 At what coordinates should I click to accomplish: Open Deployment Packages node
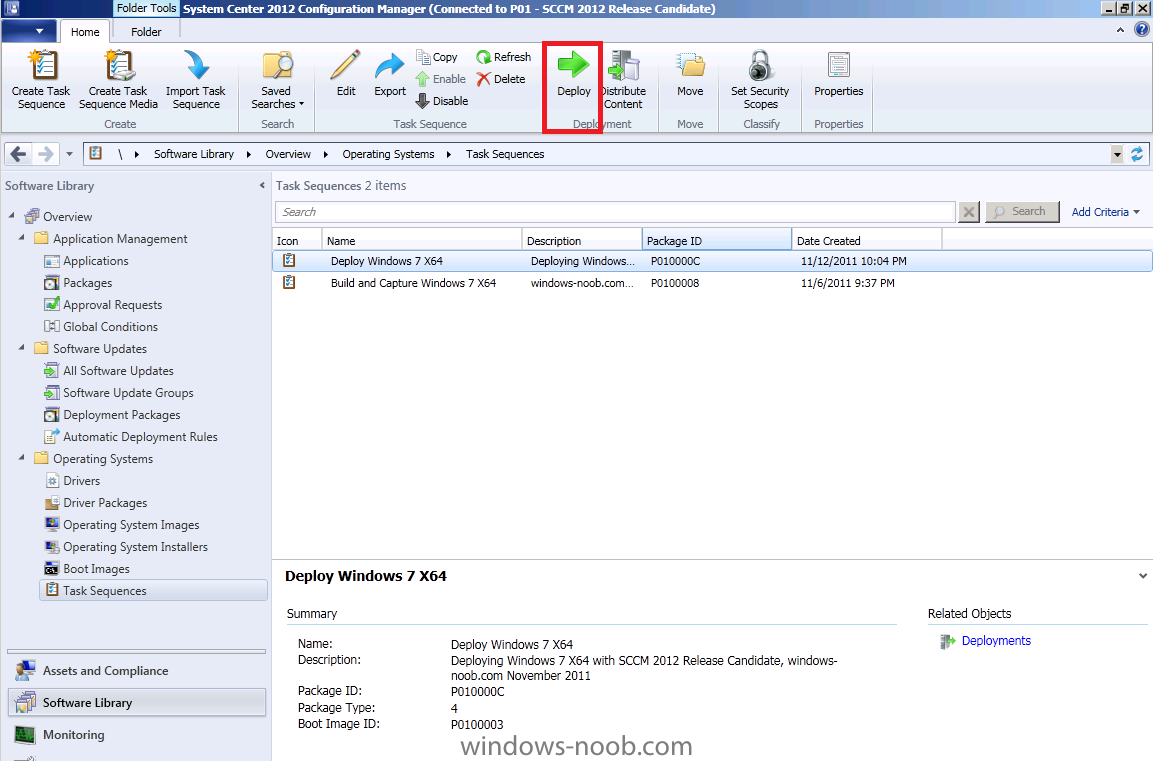tap(112, 415)
